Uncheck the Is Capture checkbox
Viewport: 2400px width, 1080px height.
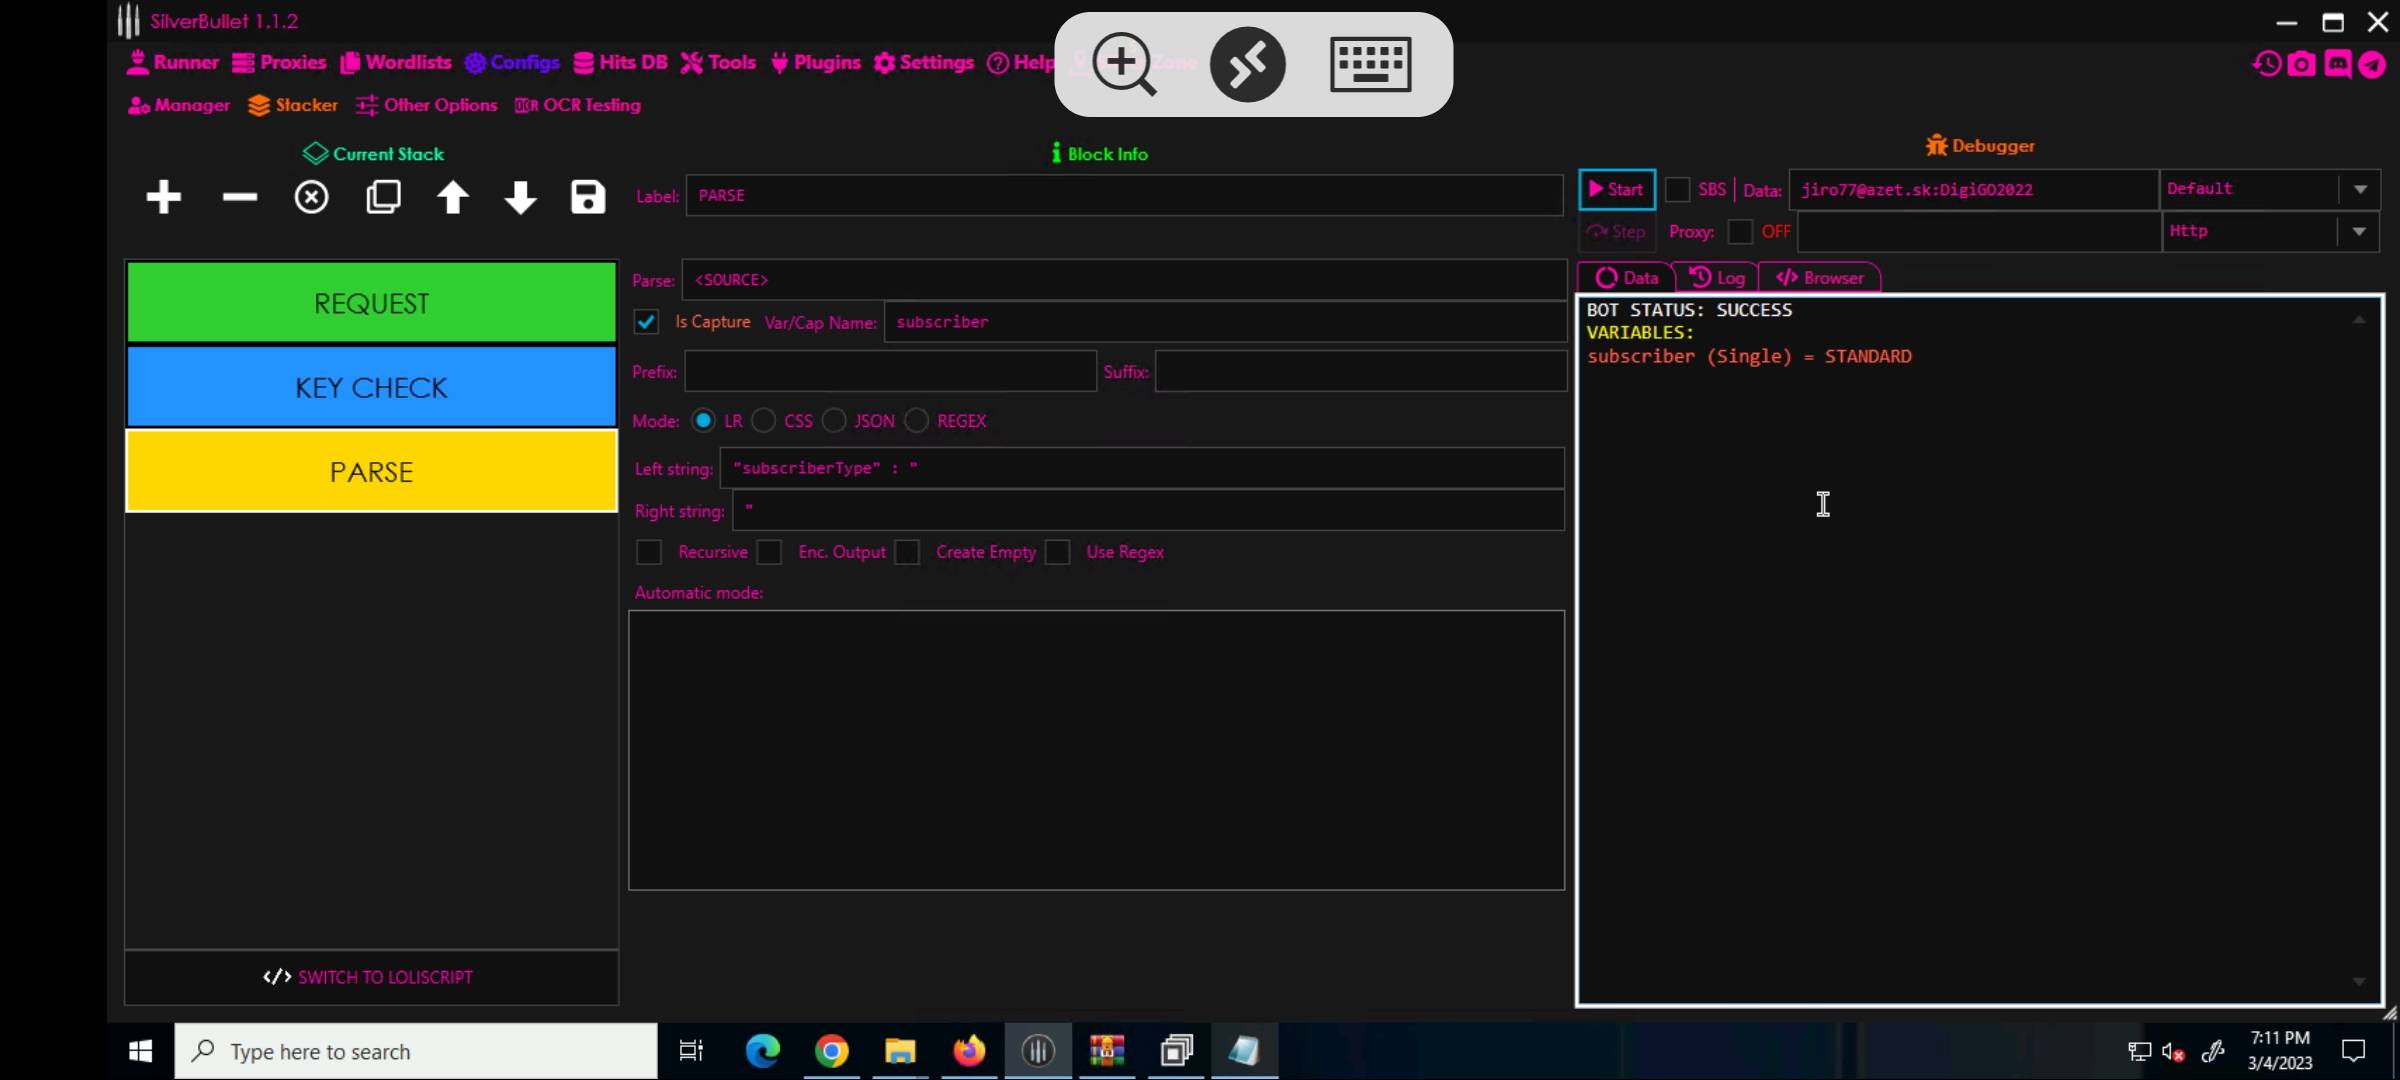pyautogui.click(x=646, y=322)
